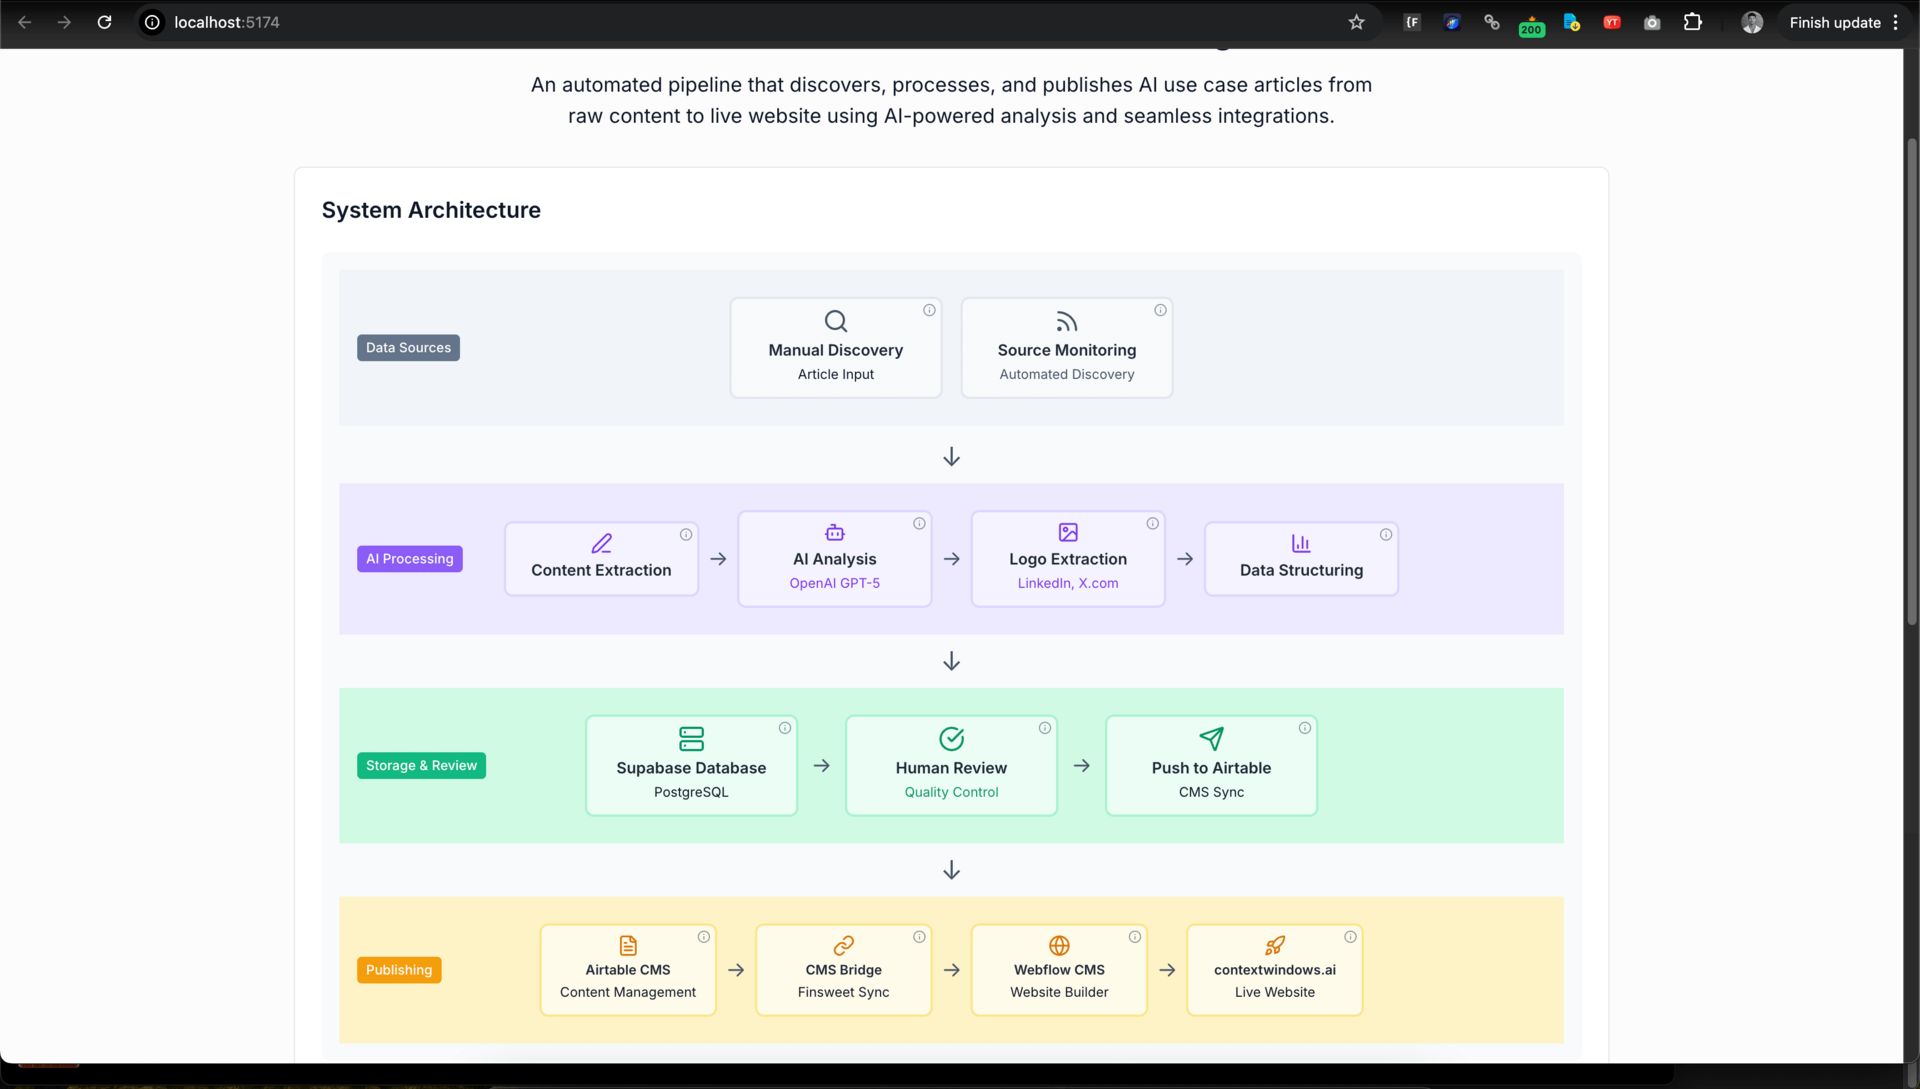The image size is (1920, 1089).
Task: Click the Manual Discovery card info icon
Action: point(929,310)
